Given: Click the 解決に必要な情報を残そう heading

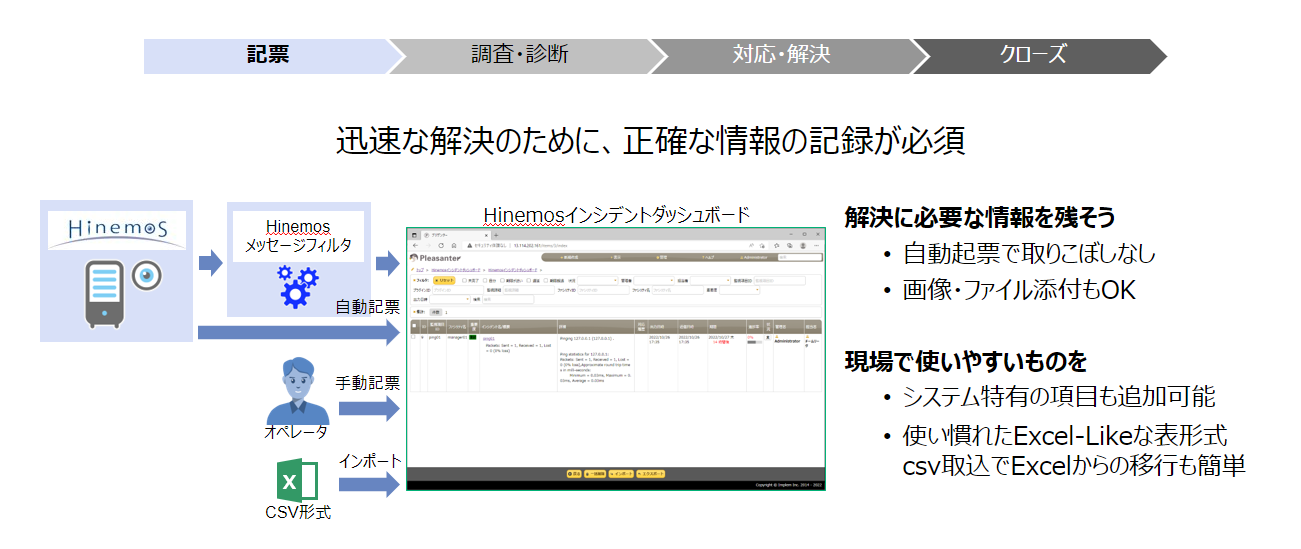Looking at the screenshot, I should pyautogui.click(x=979, y=217).
